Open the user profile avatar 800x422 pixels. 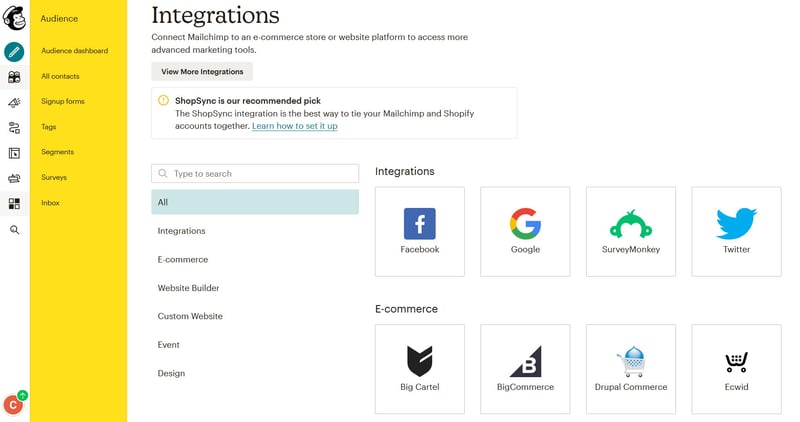click(x=13, y=404)
